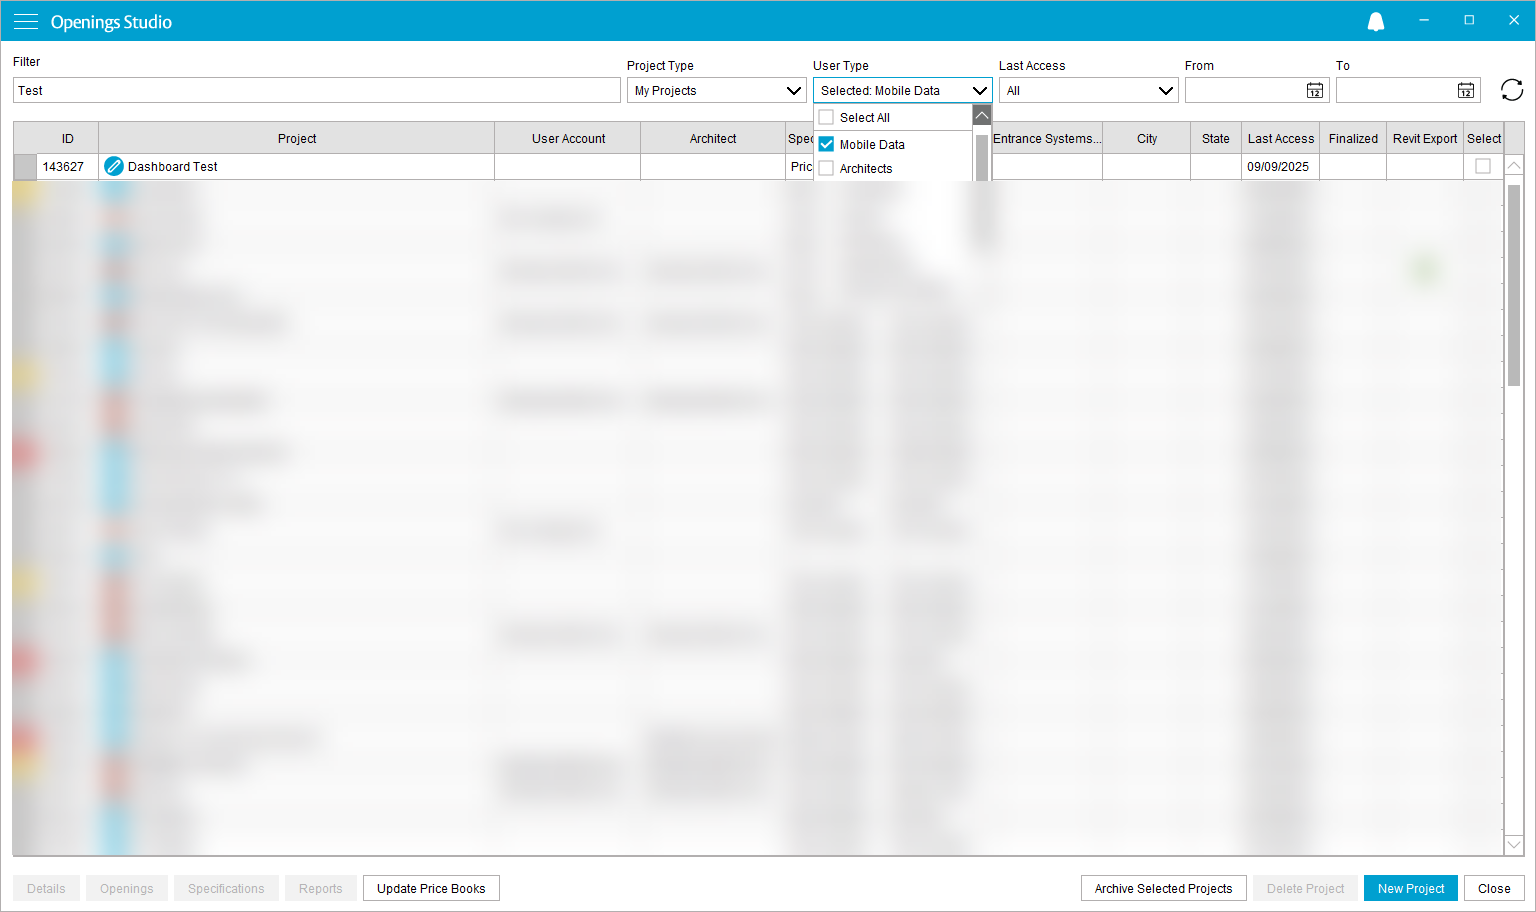
Task: Open the To date calendar picker
Action: click(1465, 91)
